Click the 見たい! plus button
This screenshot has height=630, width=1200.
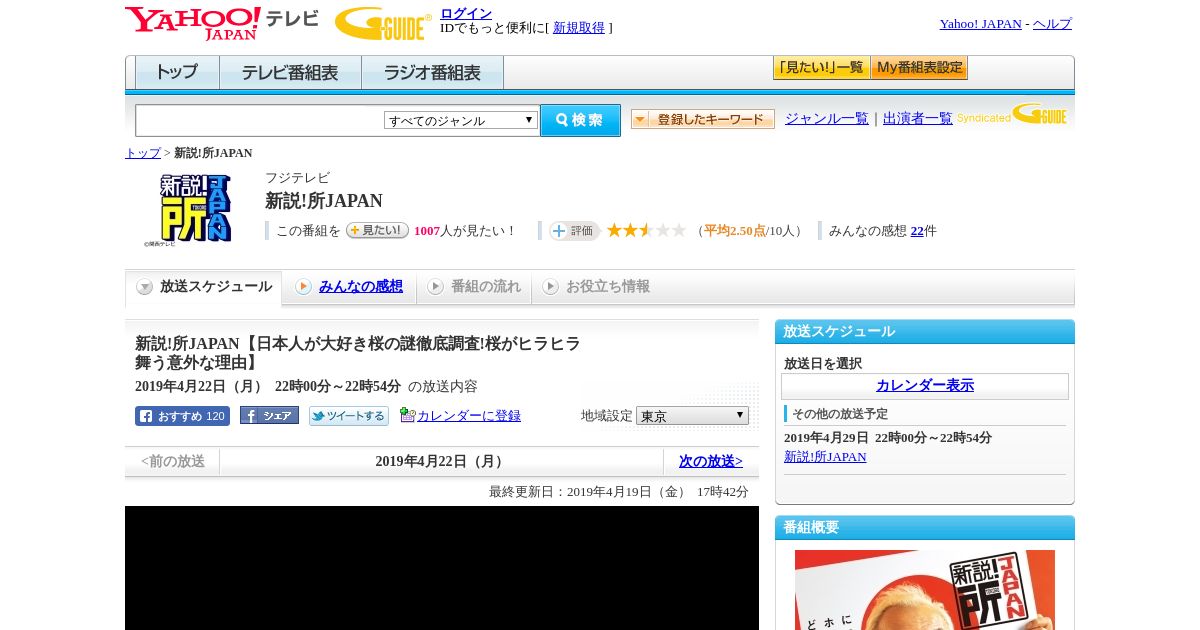(x=377, y=230)
